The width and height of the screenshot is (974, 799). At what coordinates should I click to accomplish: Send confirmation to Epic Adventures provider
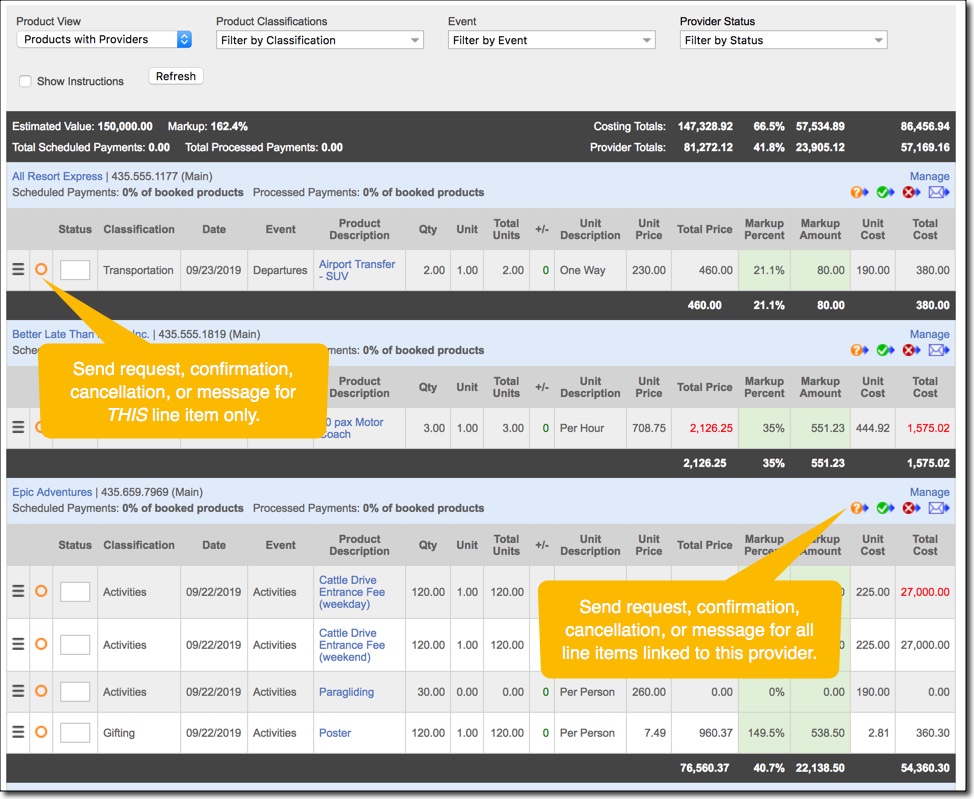click(885, 508)
